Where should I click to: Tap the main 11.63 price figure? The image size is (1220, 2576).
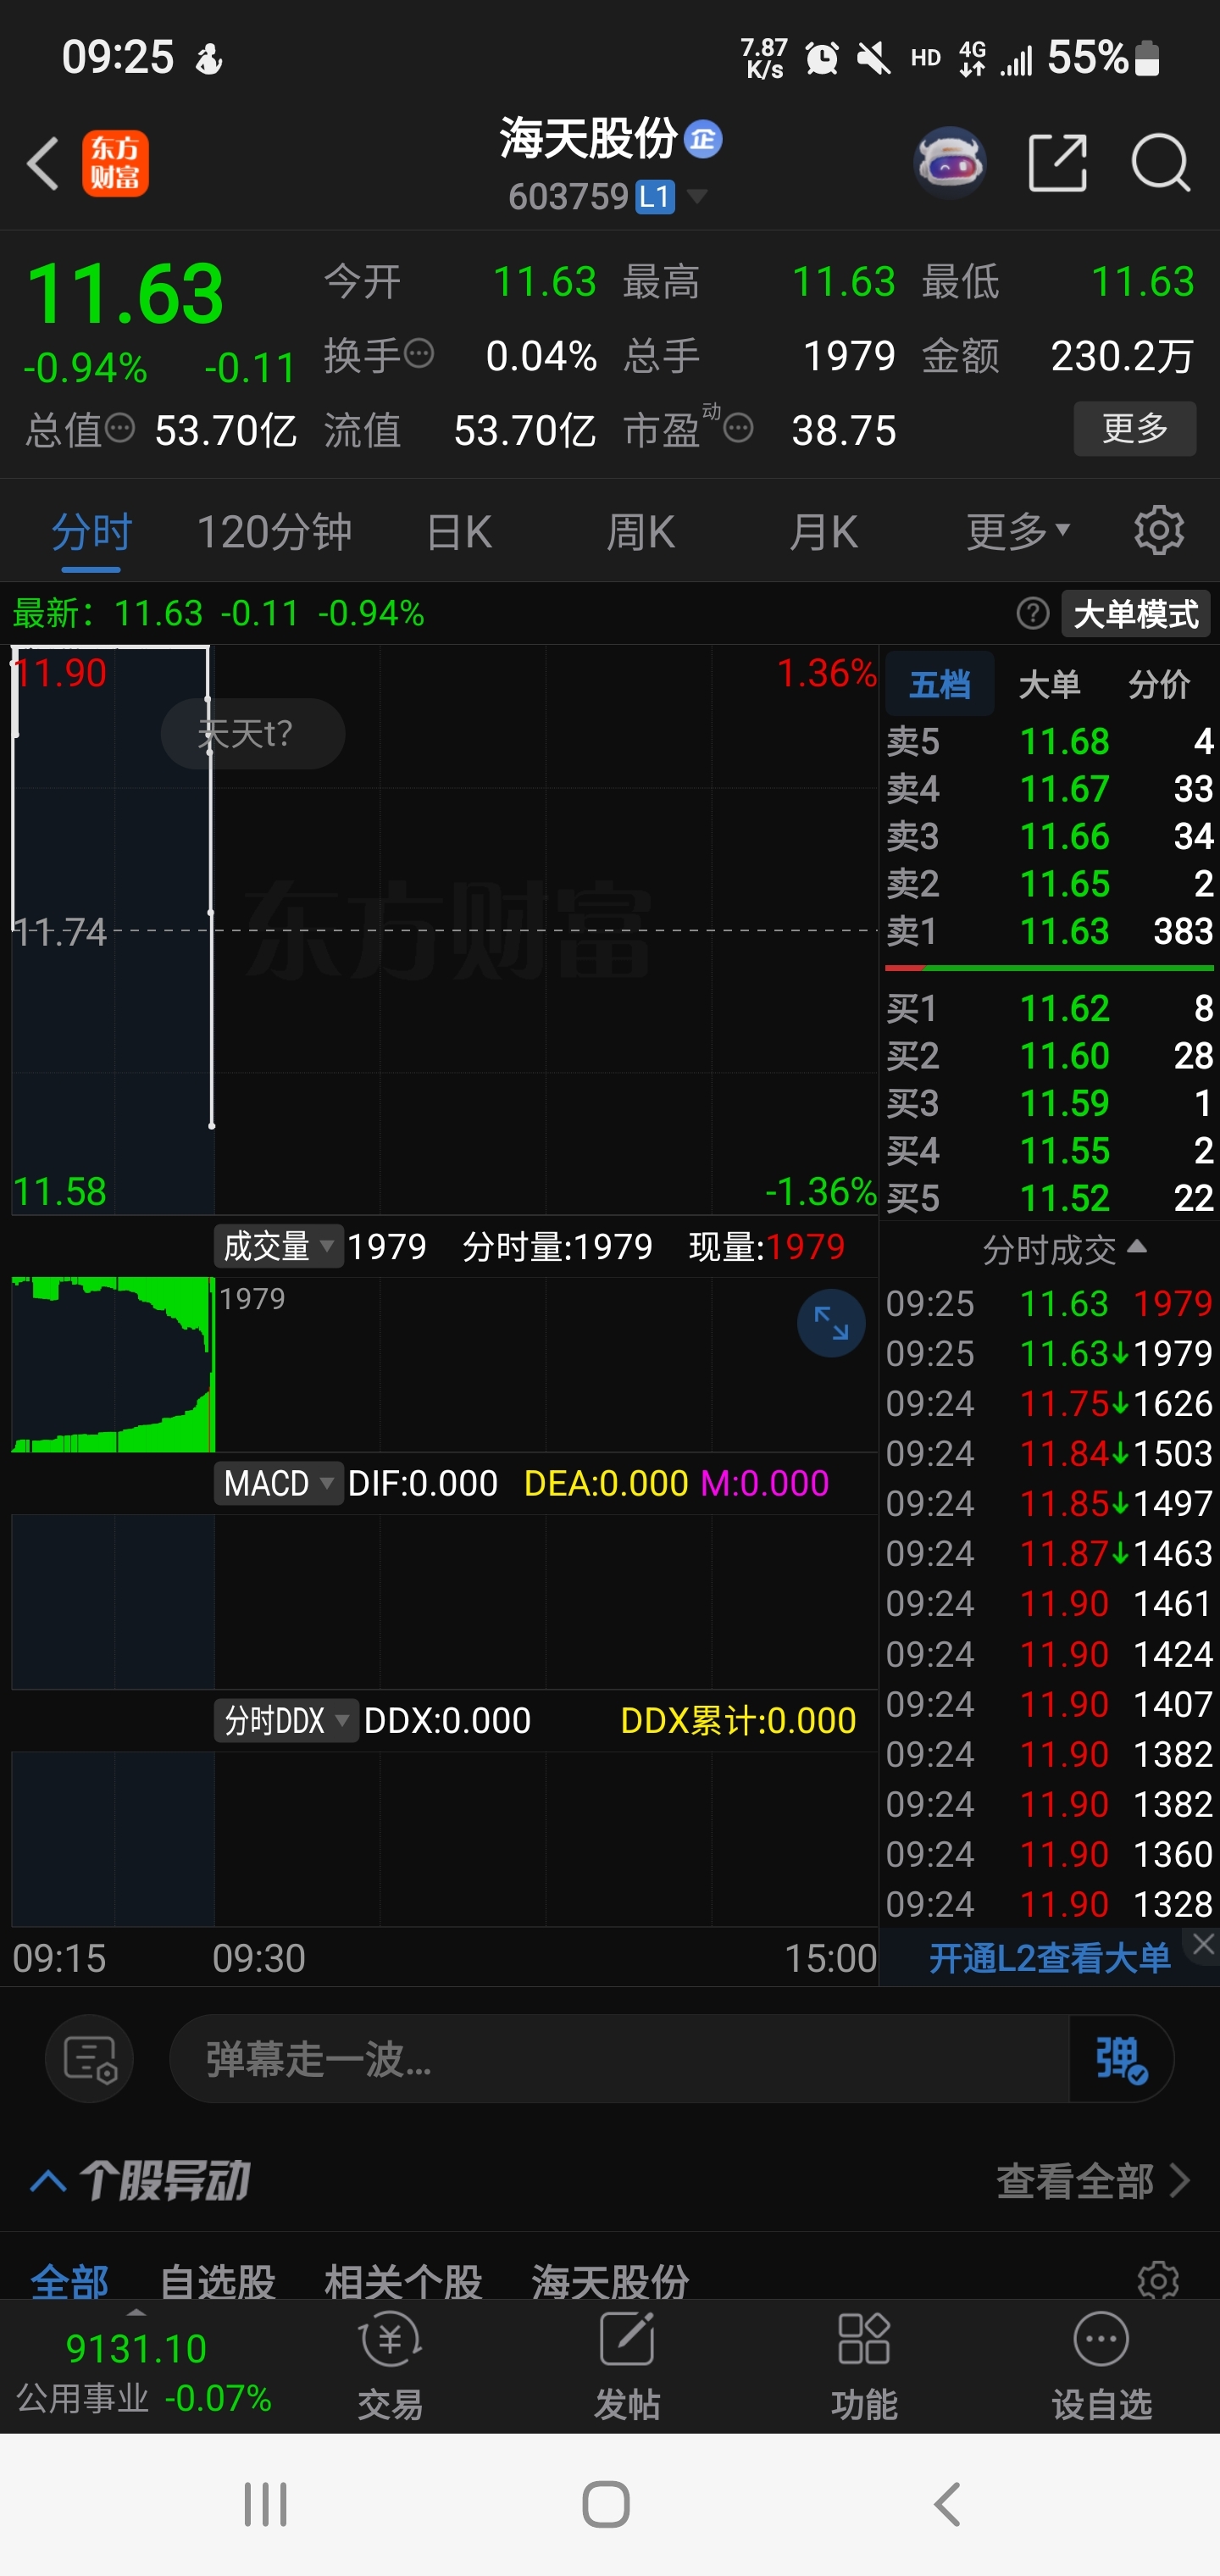[125, 294]
